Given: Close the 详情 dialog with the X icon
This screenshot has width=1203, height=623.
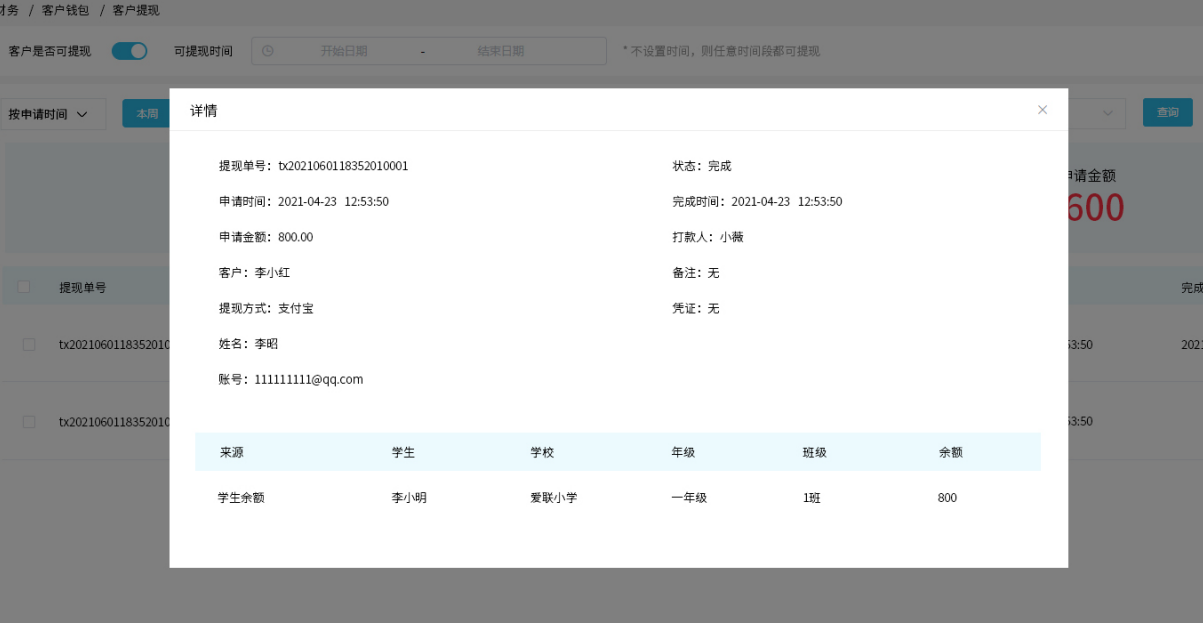Looking at the screenshot, I should click(x=1042, y=110).
